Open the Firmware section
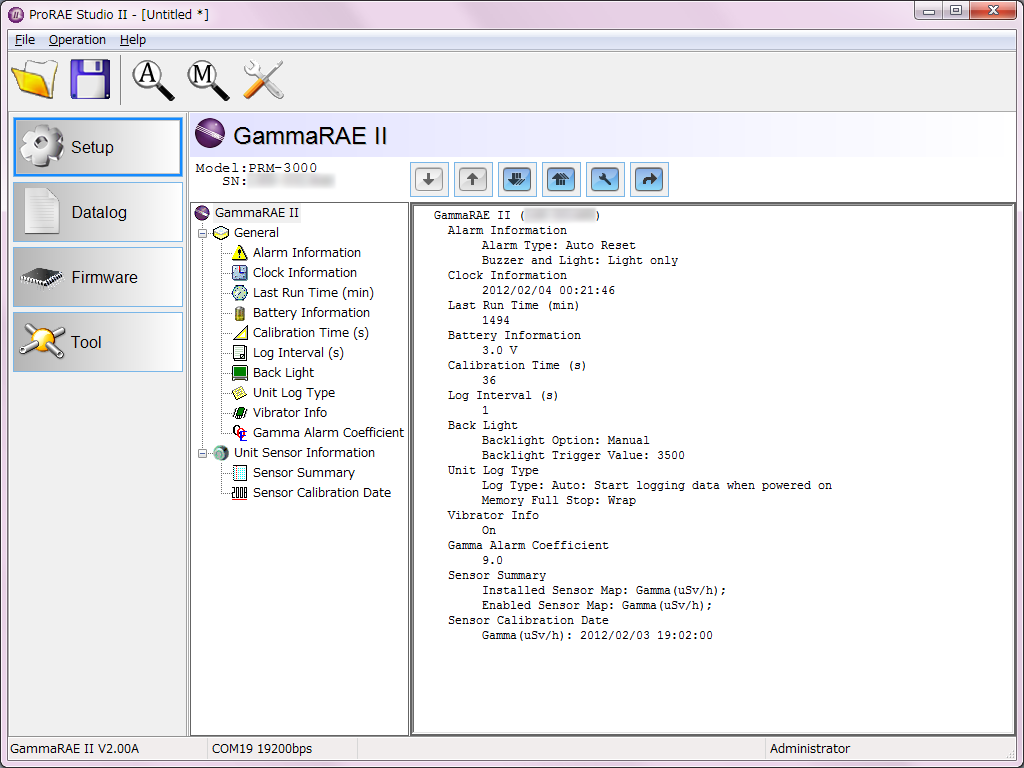This screenshot has height=768, width=1024. click(98, 277)
